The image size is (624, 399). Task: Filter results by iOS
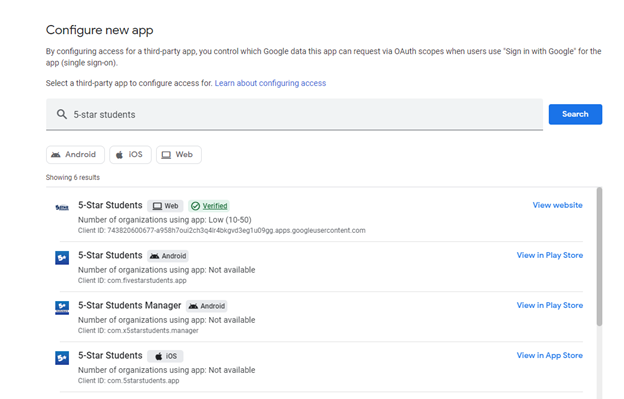(131, 154)
